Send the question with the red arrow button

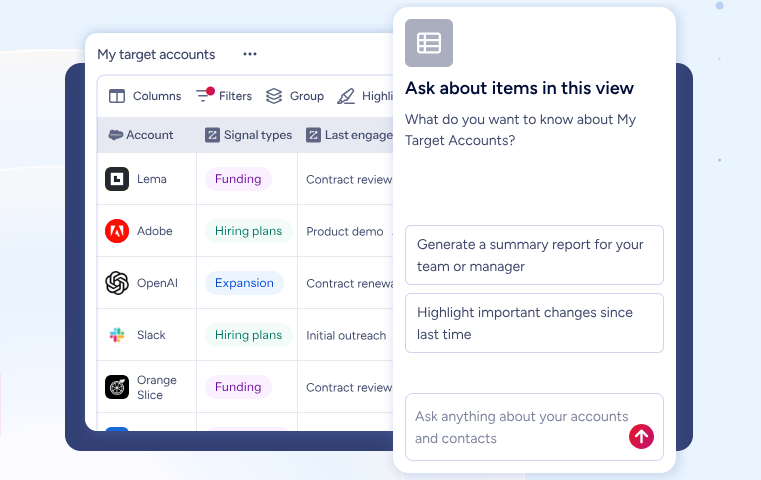641,436
